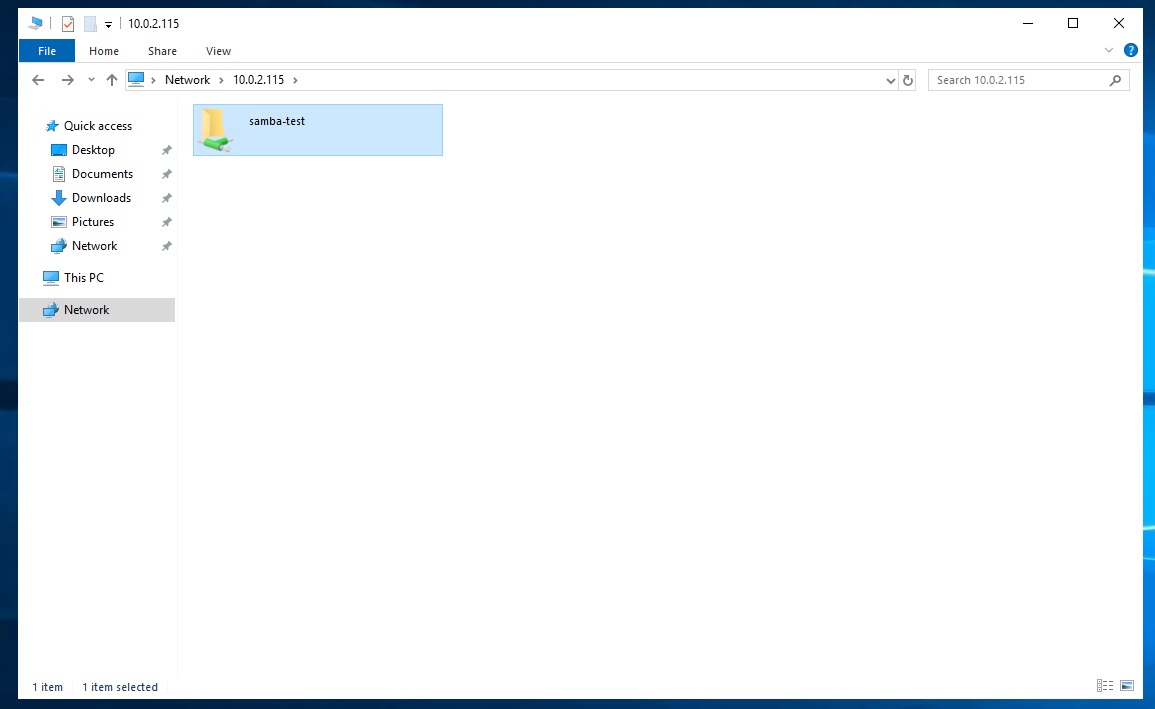The image size is (1155, 709).
Task: Focus the Search 10.0.2.115 field
Action: click(1028, 80)
